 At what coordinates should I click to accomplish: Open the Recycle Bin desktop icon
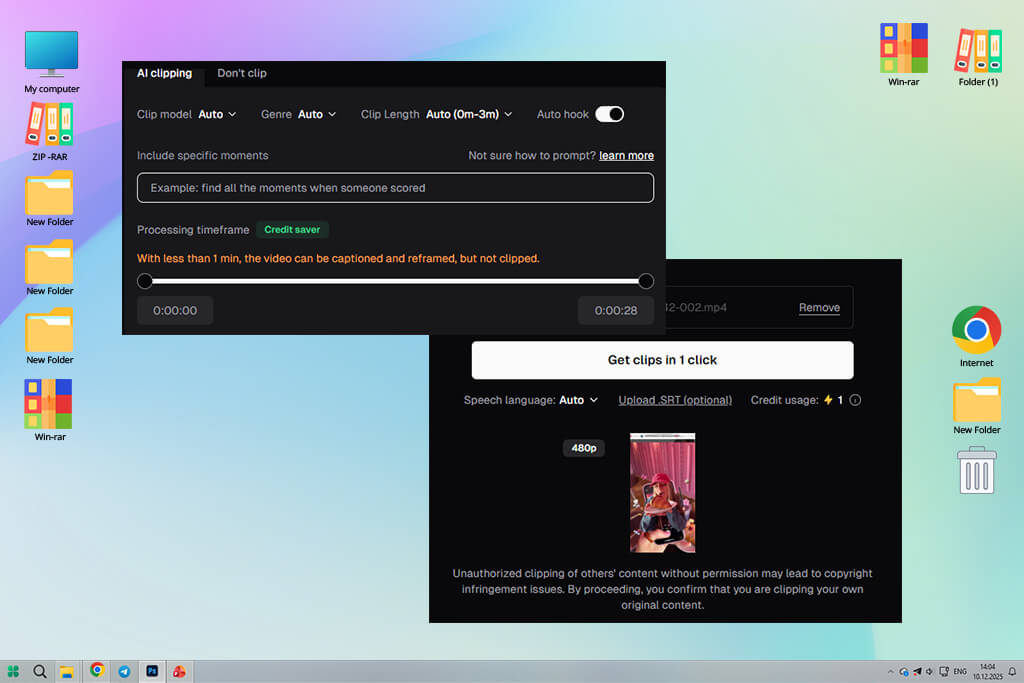point(977,470)
